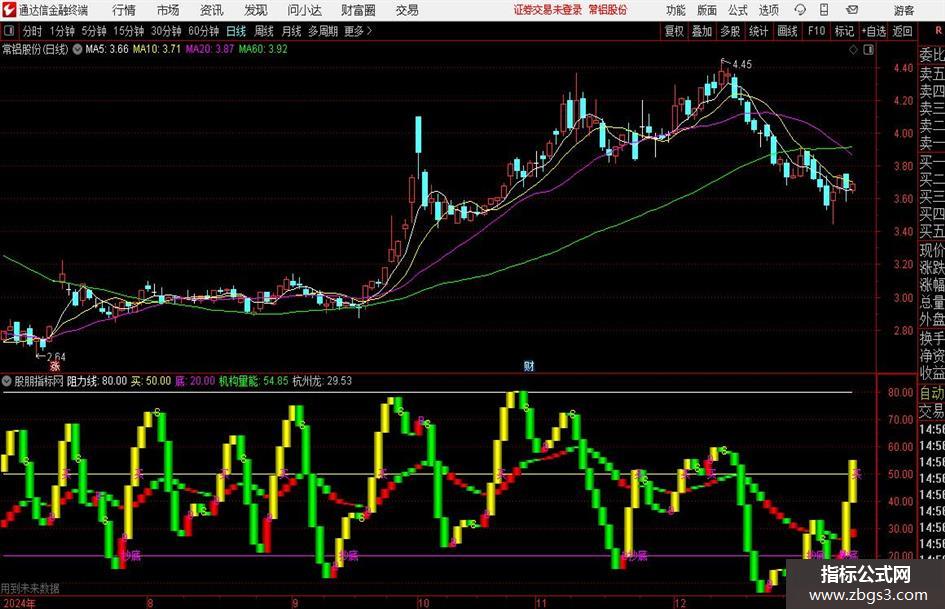Open the 行情 menu

coord(124,10)
